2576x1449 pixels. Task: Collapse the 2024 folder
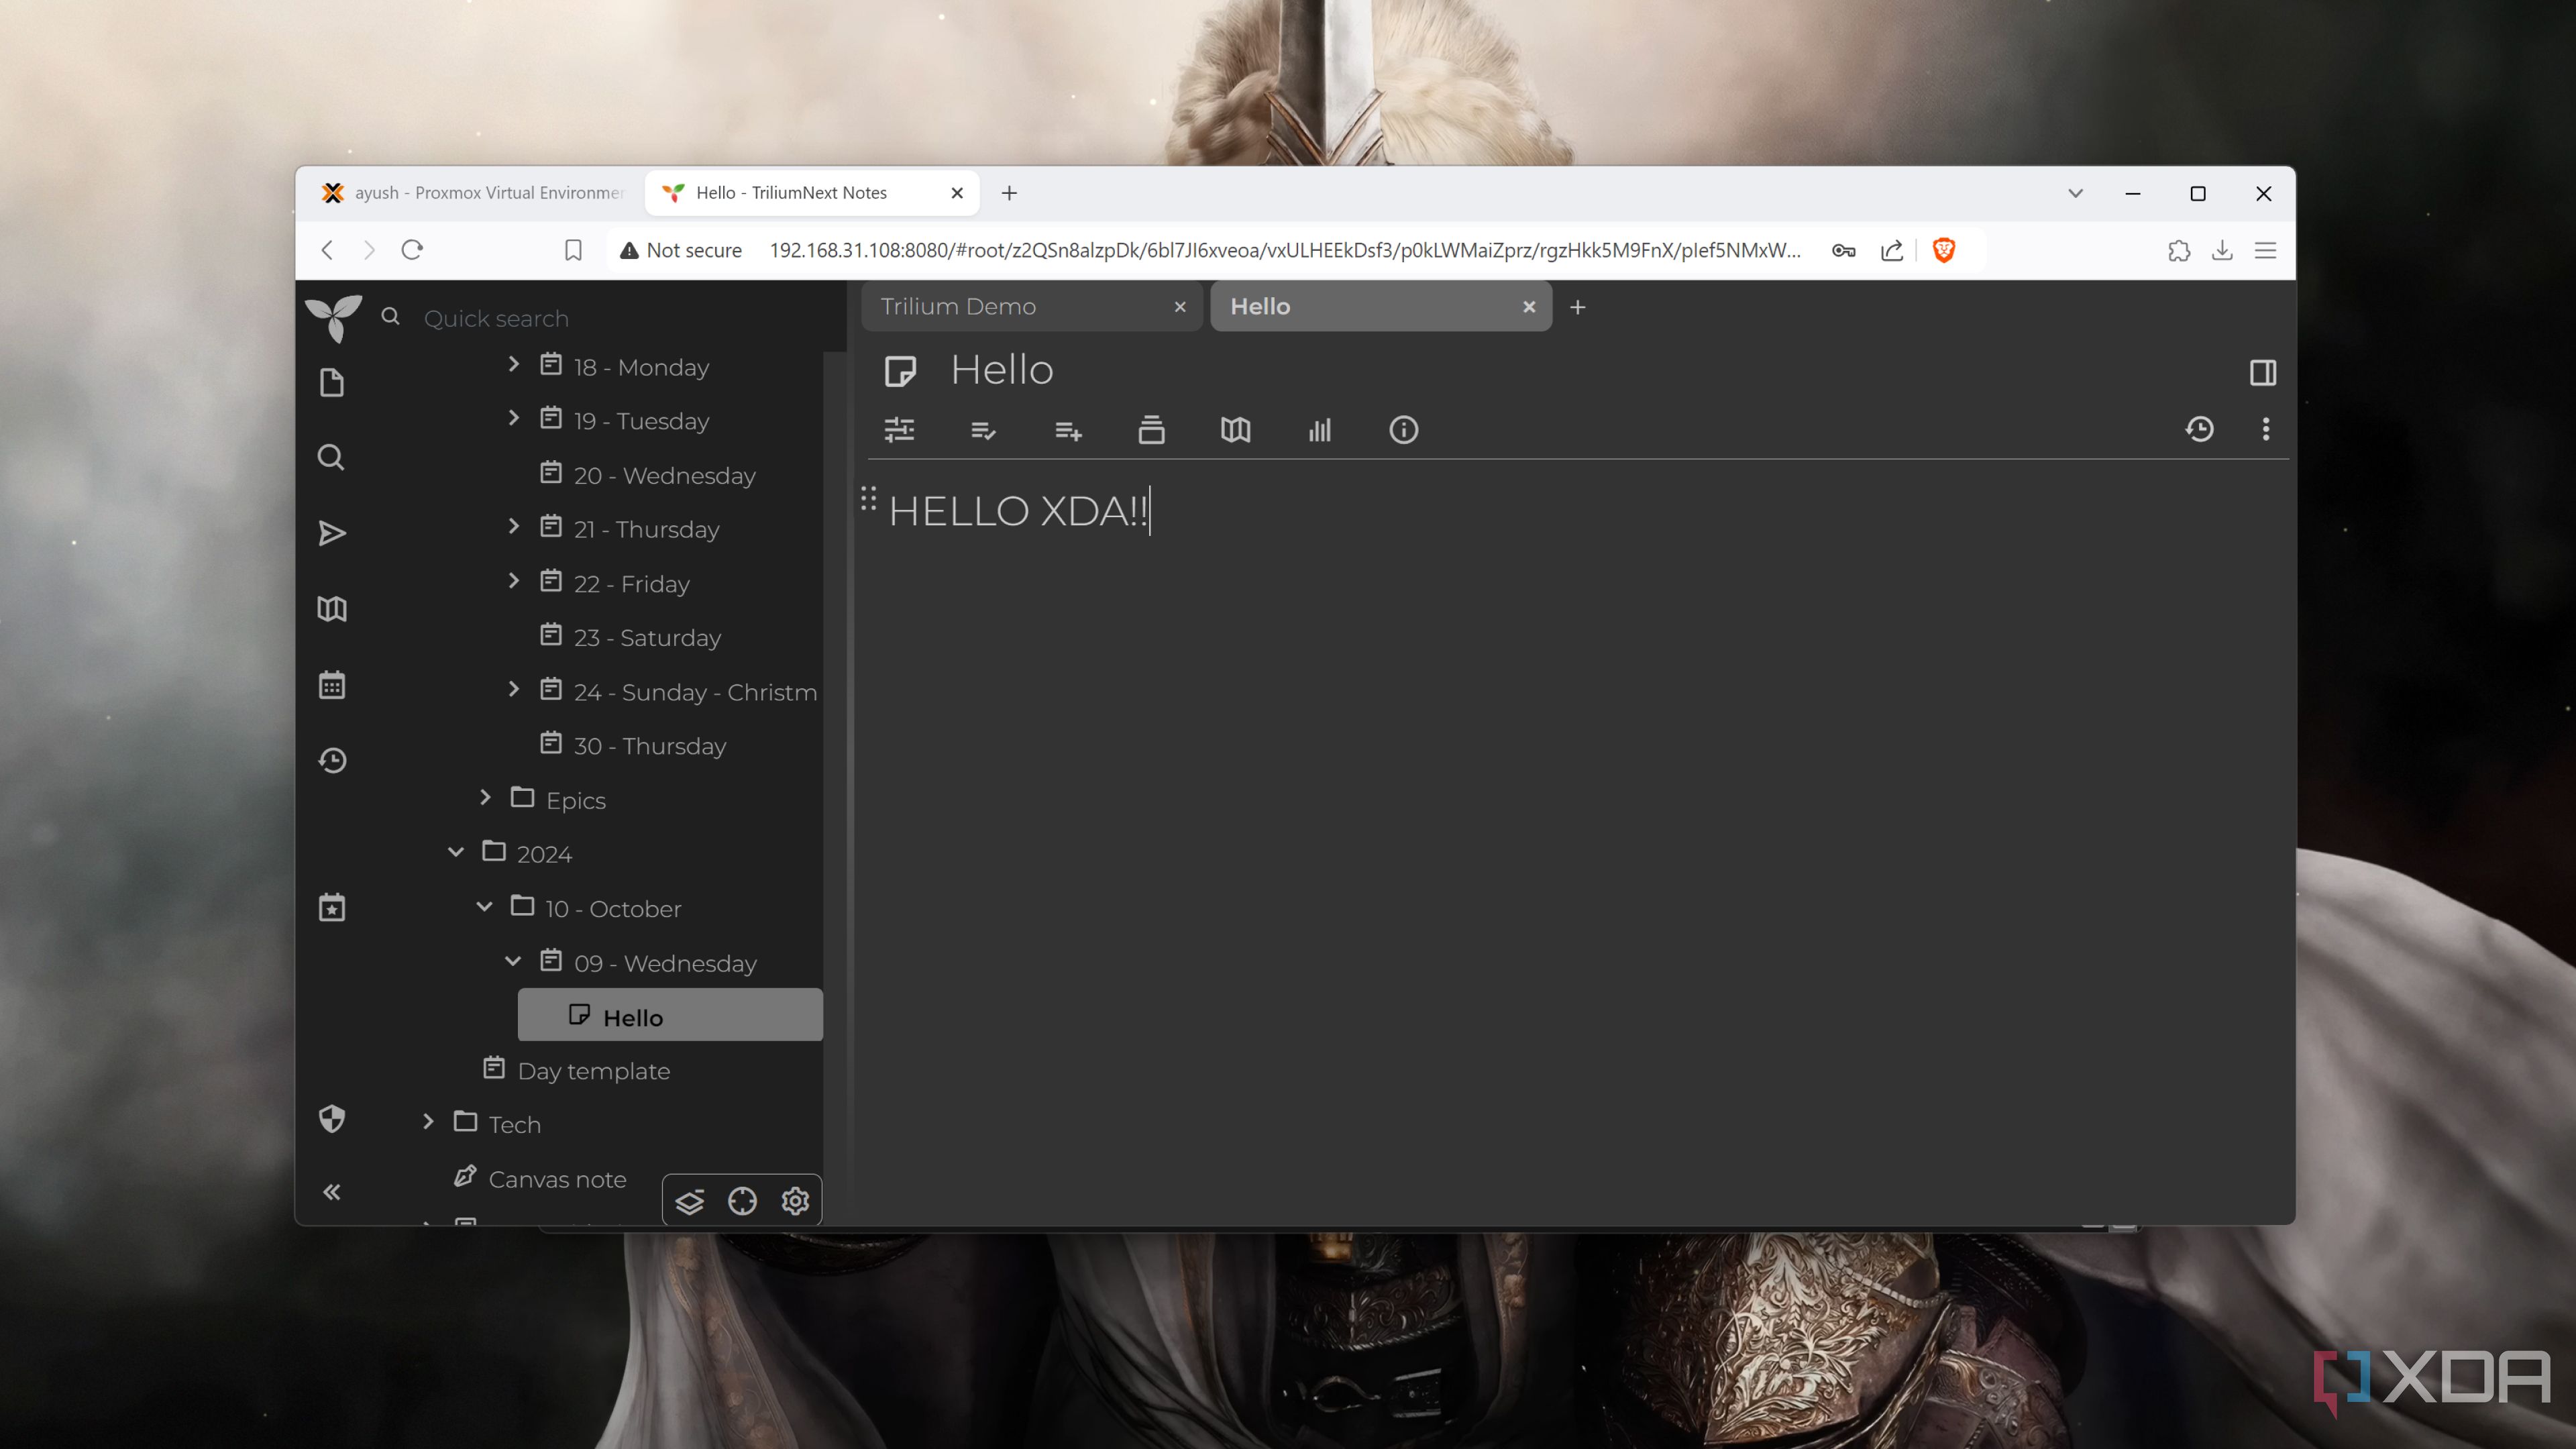coord(456,852)
